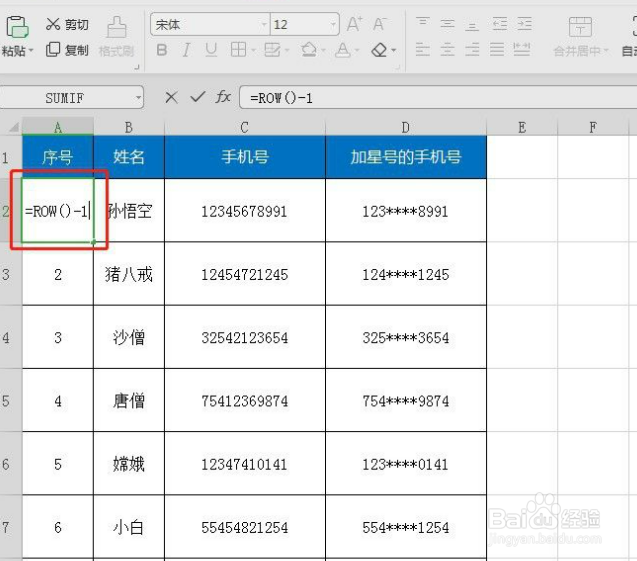Apply font color A

pyautogui.click(x=343, y=50)
